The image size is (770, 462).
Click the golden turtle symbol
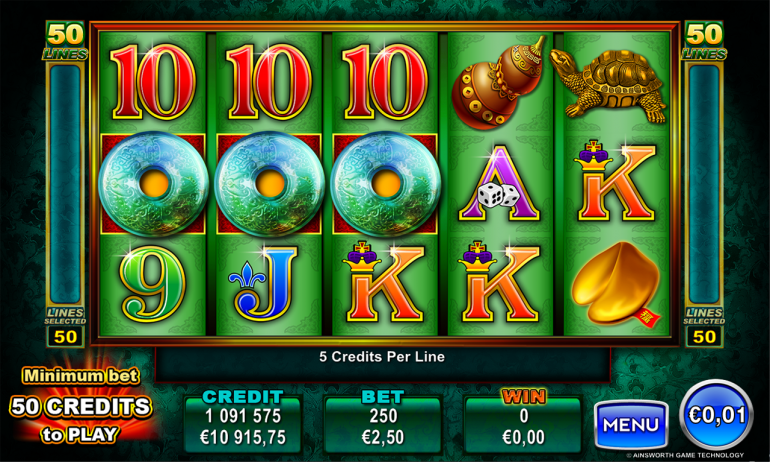pyautogui.click(x=610, y=84)
